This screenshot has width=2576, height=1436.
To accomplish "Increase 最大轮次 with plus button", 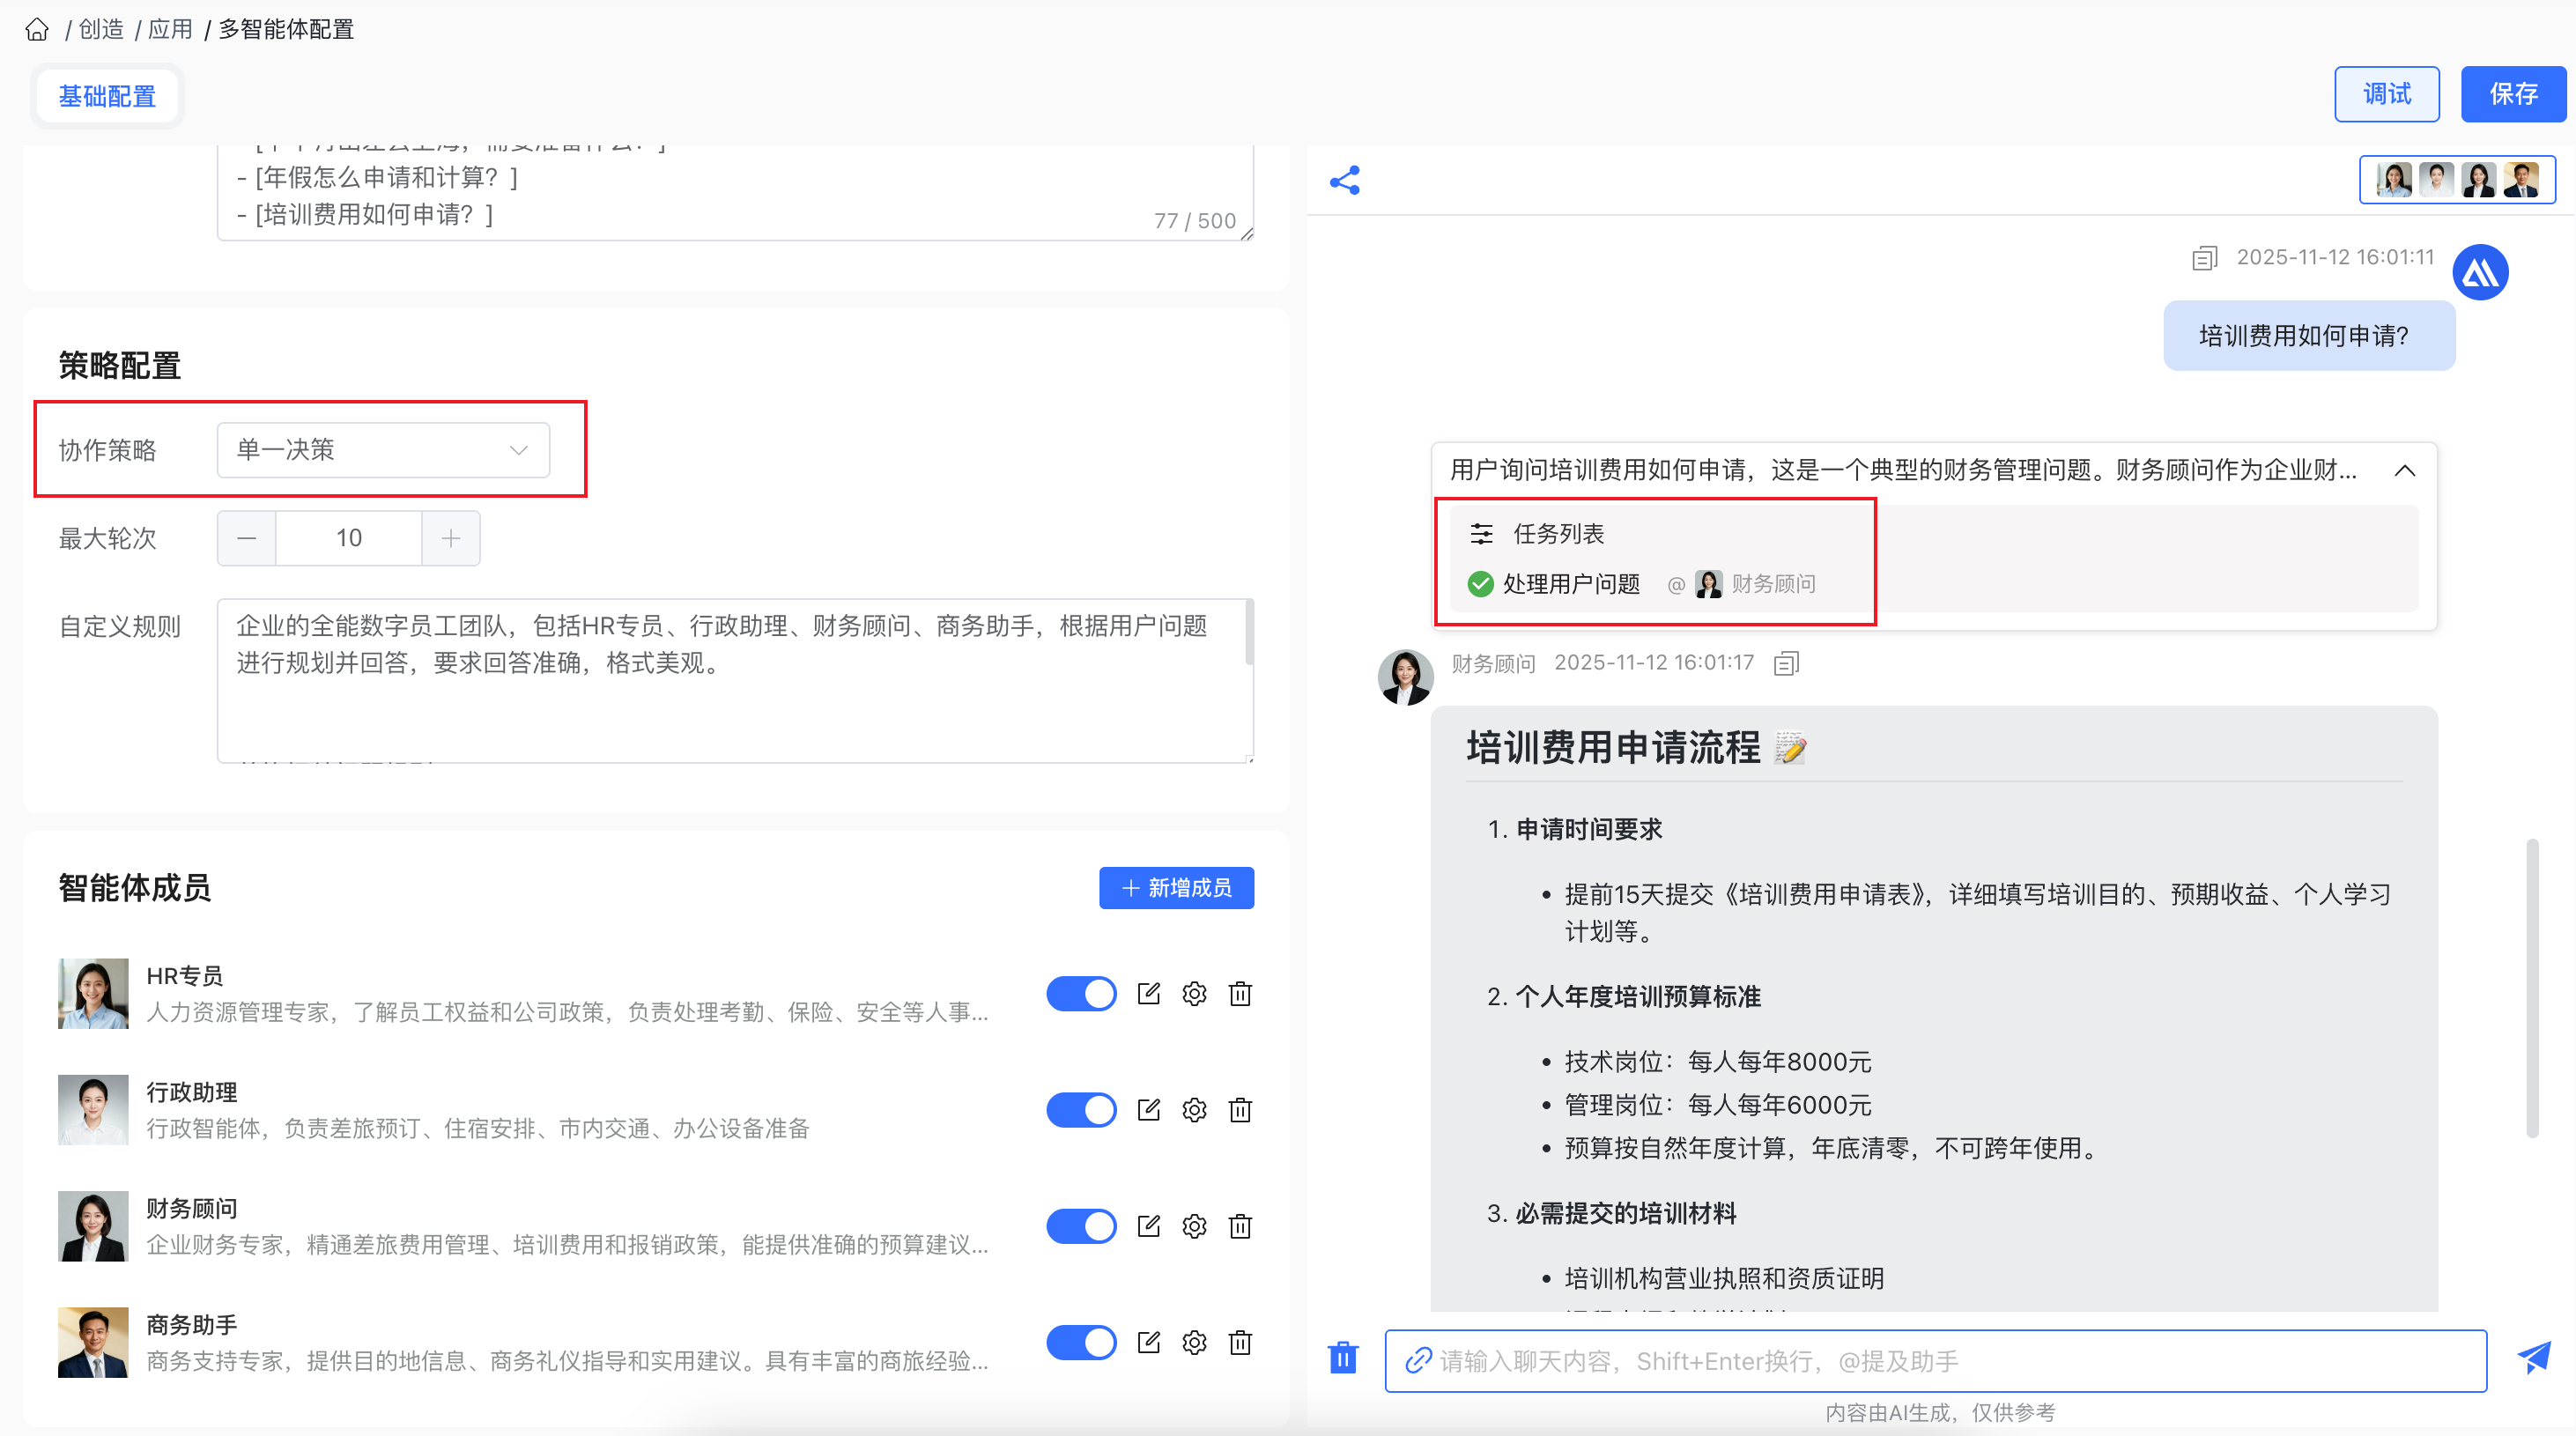I will [x=451, y=538].
